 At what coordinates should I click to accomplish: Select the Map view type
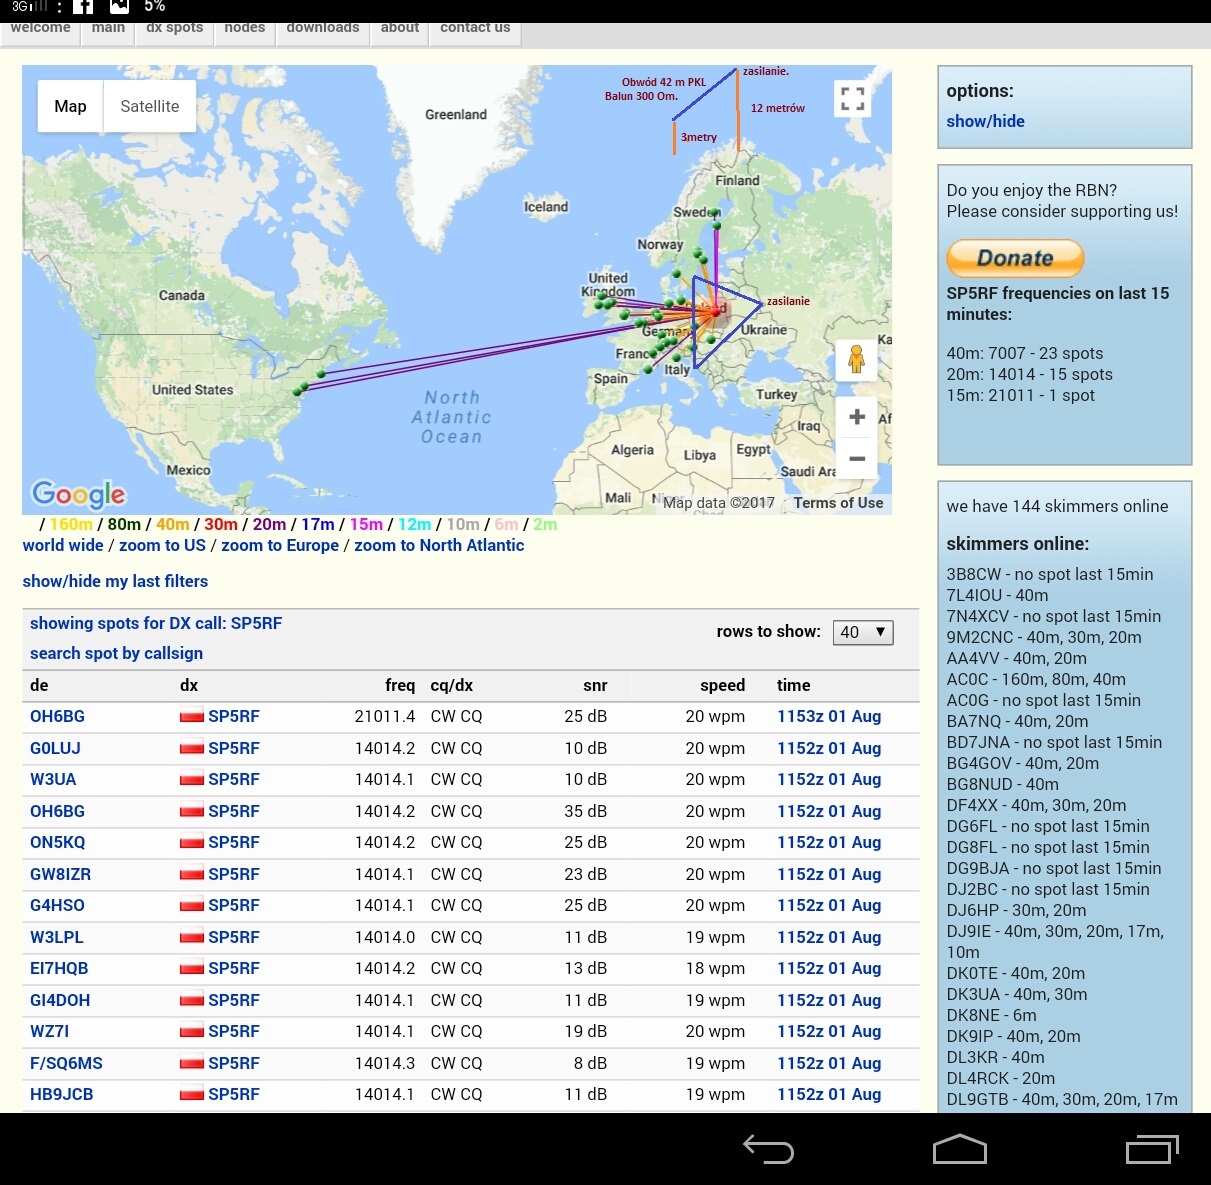tap(70, 106)
